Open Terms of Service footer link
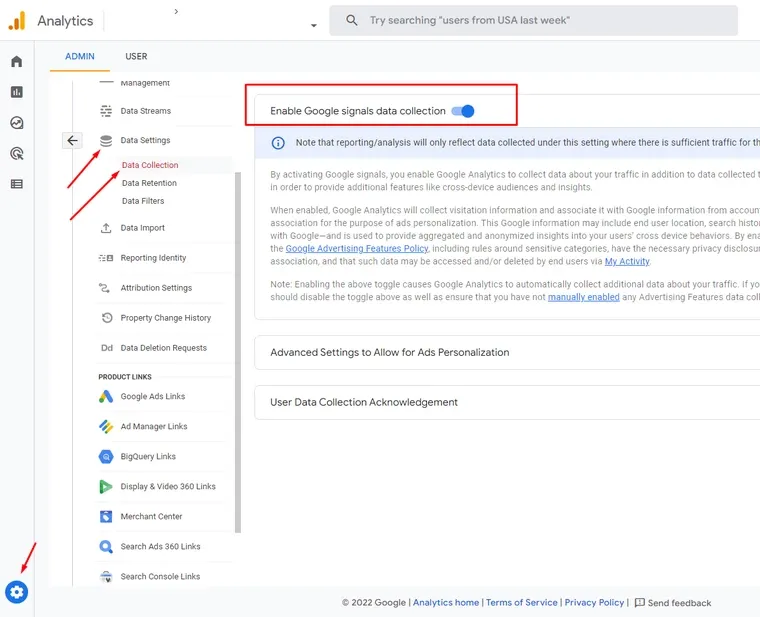The width and height of the screenshot is (760, 617). point(522,602)
